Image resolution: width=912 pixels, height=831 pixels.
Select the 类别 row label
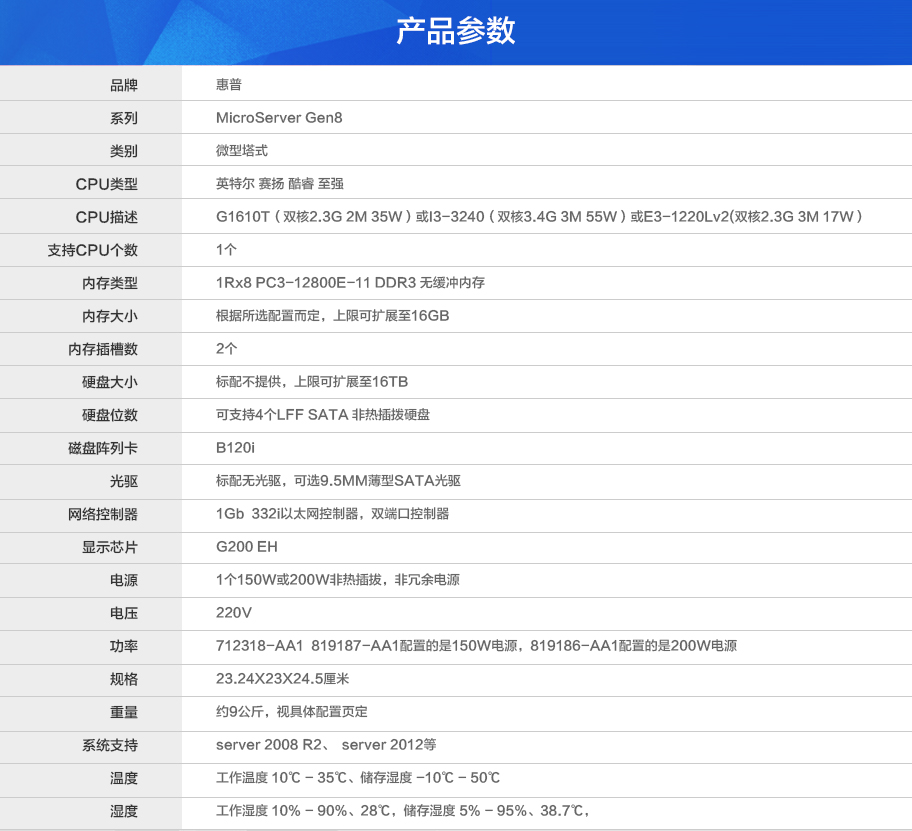point(123,151)
